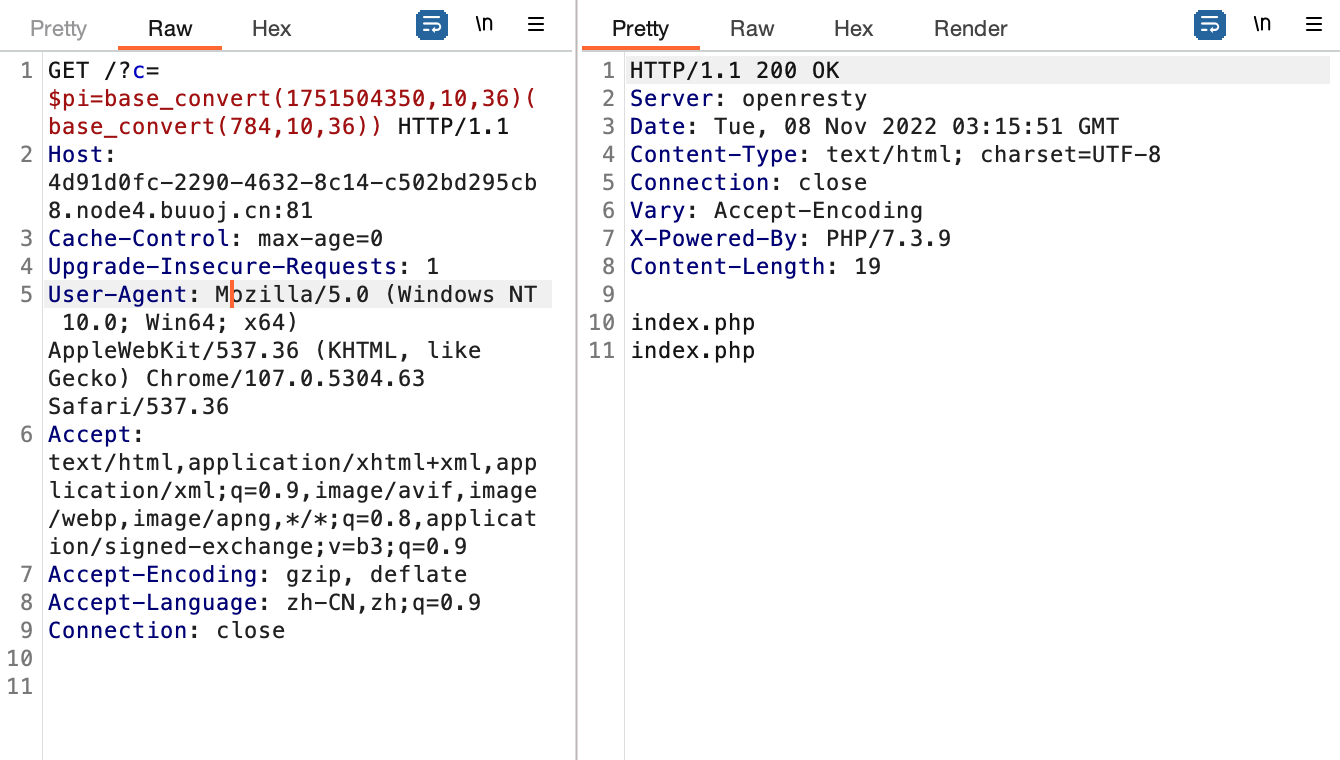Click Server: openresty header line
This screenshot has width=1340, height=760.
[748, 99]
